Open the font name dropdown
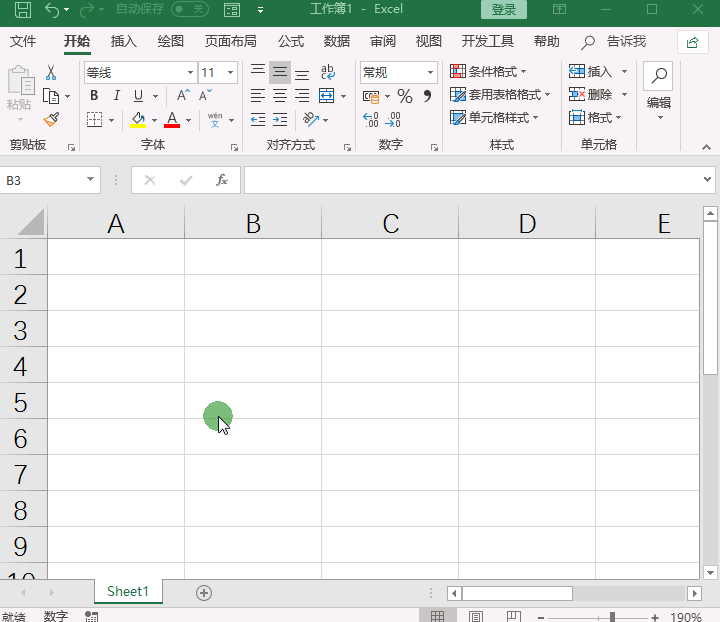The width and height of the screenshot is (720, 622). 190,73
